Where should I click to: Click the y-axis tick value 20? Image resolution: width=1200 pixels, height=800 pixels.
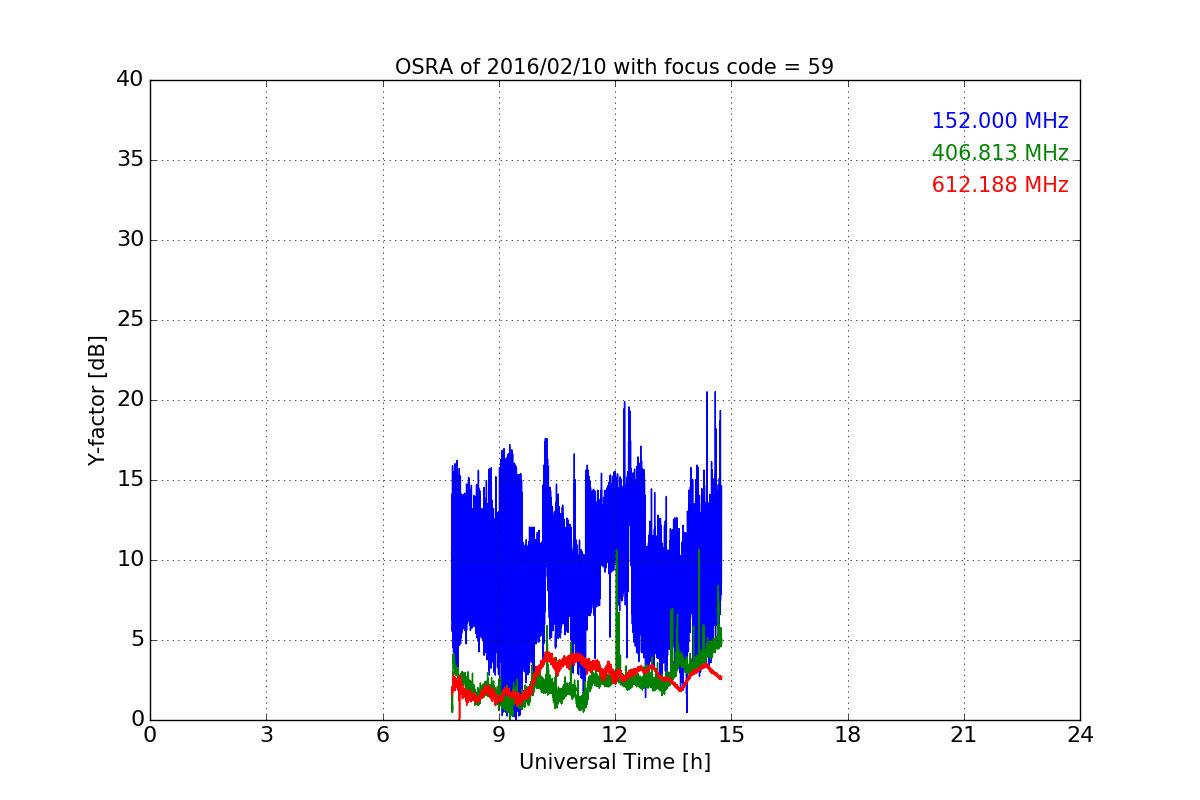(130, 400)
